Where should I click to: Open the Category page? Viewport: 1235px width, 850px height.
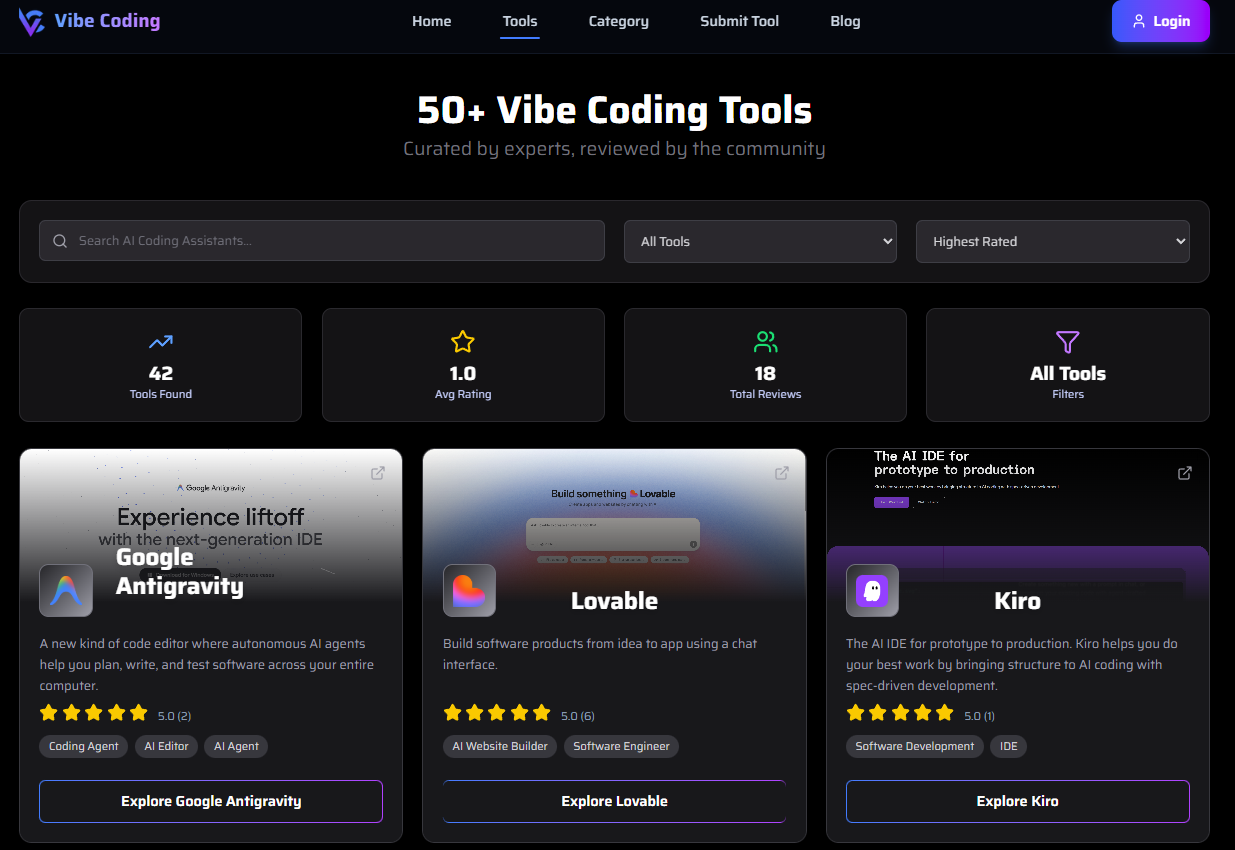[618, 21]
